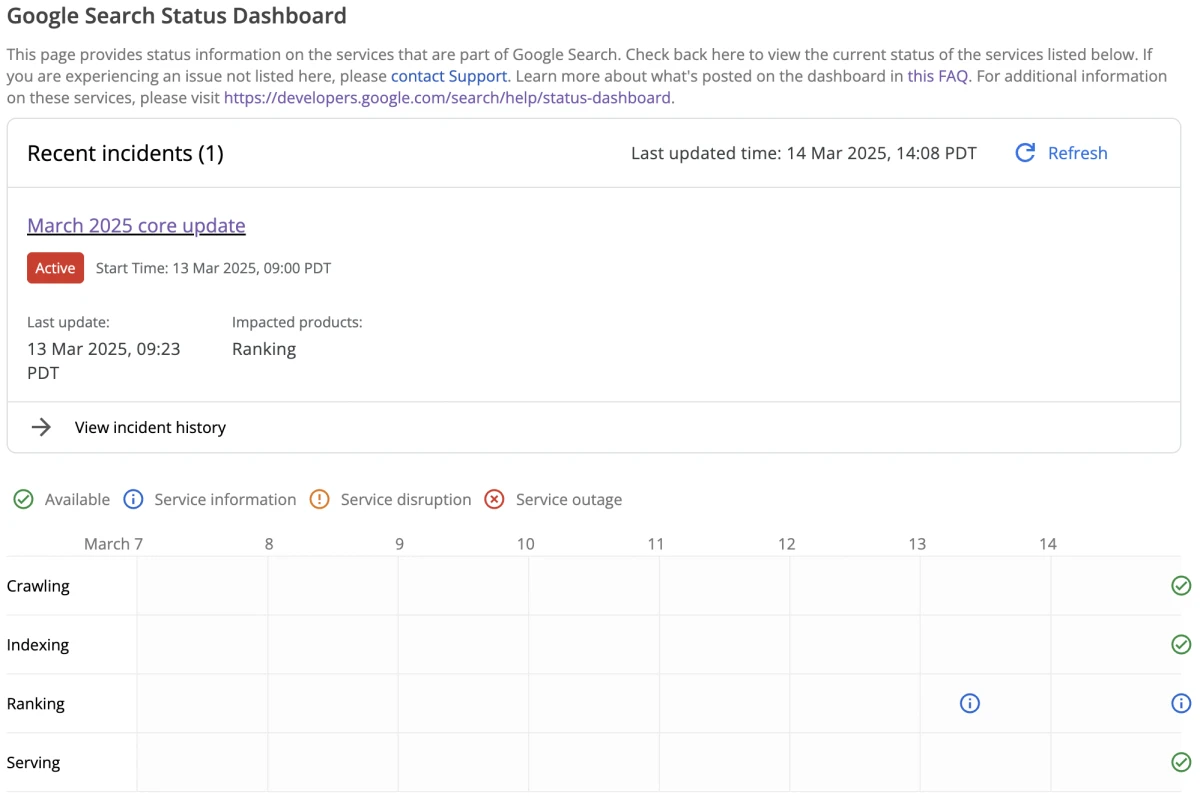This screenshot has height=800, width=1200.
Task: Click the Service disruption legend icon
Action: pyautogui.click(x=320, y=499)
